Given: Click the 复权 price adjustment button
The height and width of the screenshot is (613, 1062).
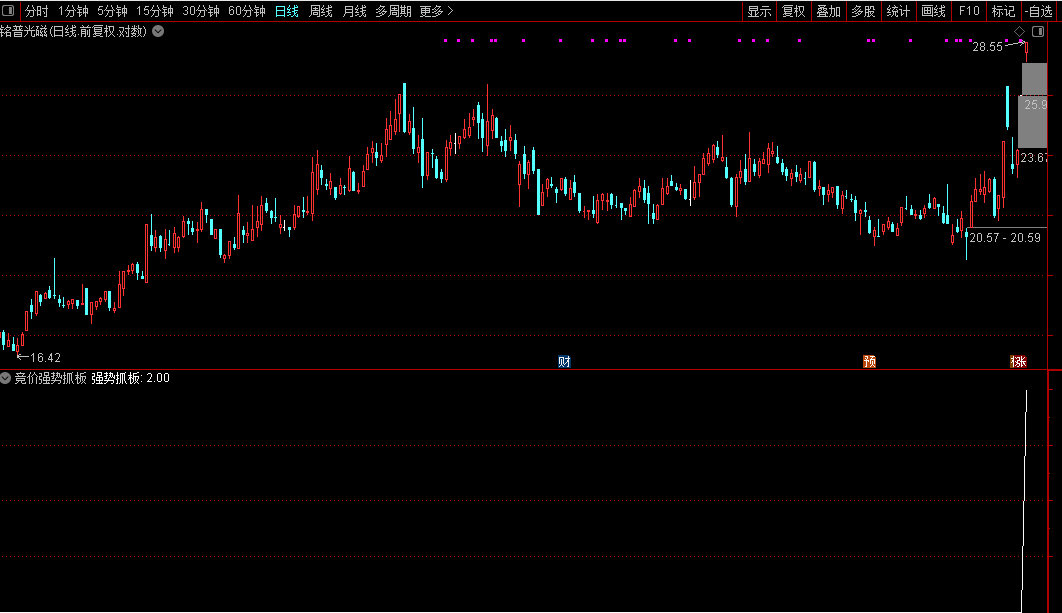Looking at the screenshot, I should pyautogui.click(x=793, y=11).
